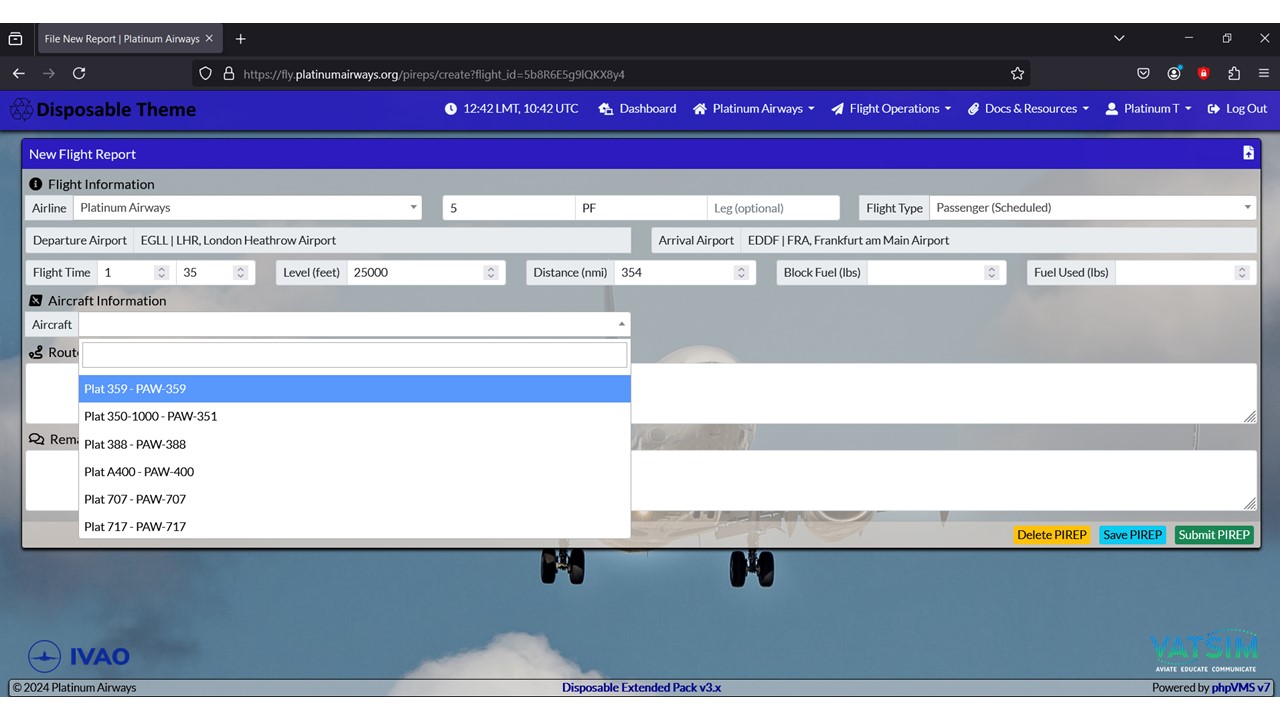Click the Route text area
The width and height of the screenshot is (1280, 720).
(641, 393)
